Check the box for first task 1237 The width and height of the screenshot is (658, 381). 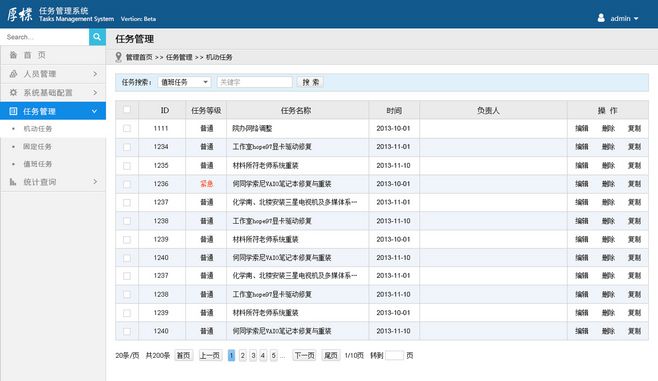tap(127, 203)
